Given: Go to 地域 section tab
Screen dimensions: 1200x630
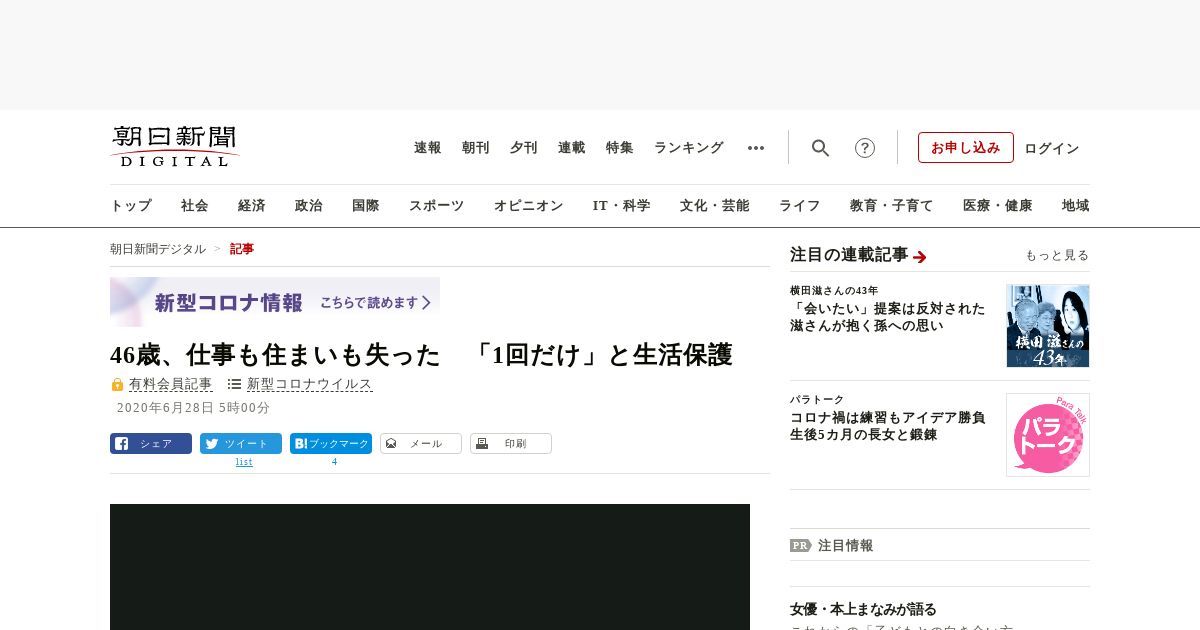Looking at the screenshot, I should (1076, 206).
